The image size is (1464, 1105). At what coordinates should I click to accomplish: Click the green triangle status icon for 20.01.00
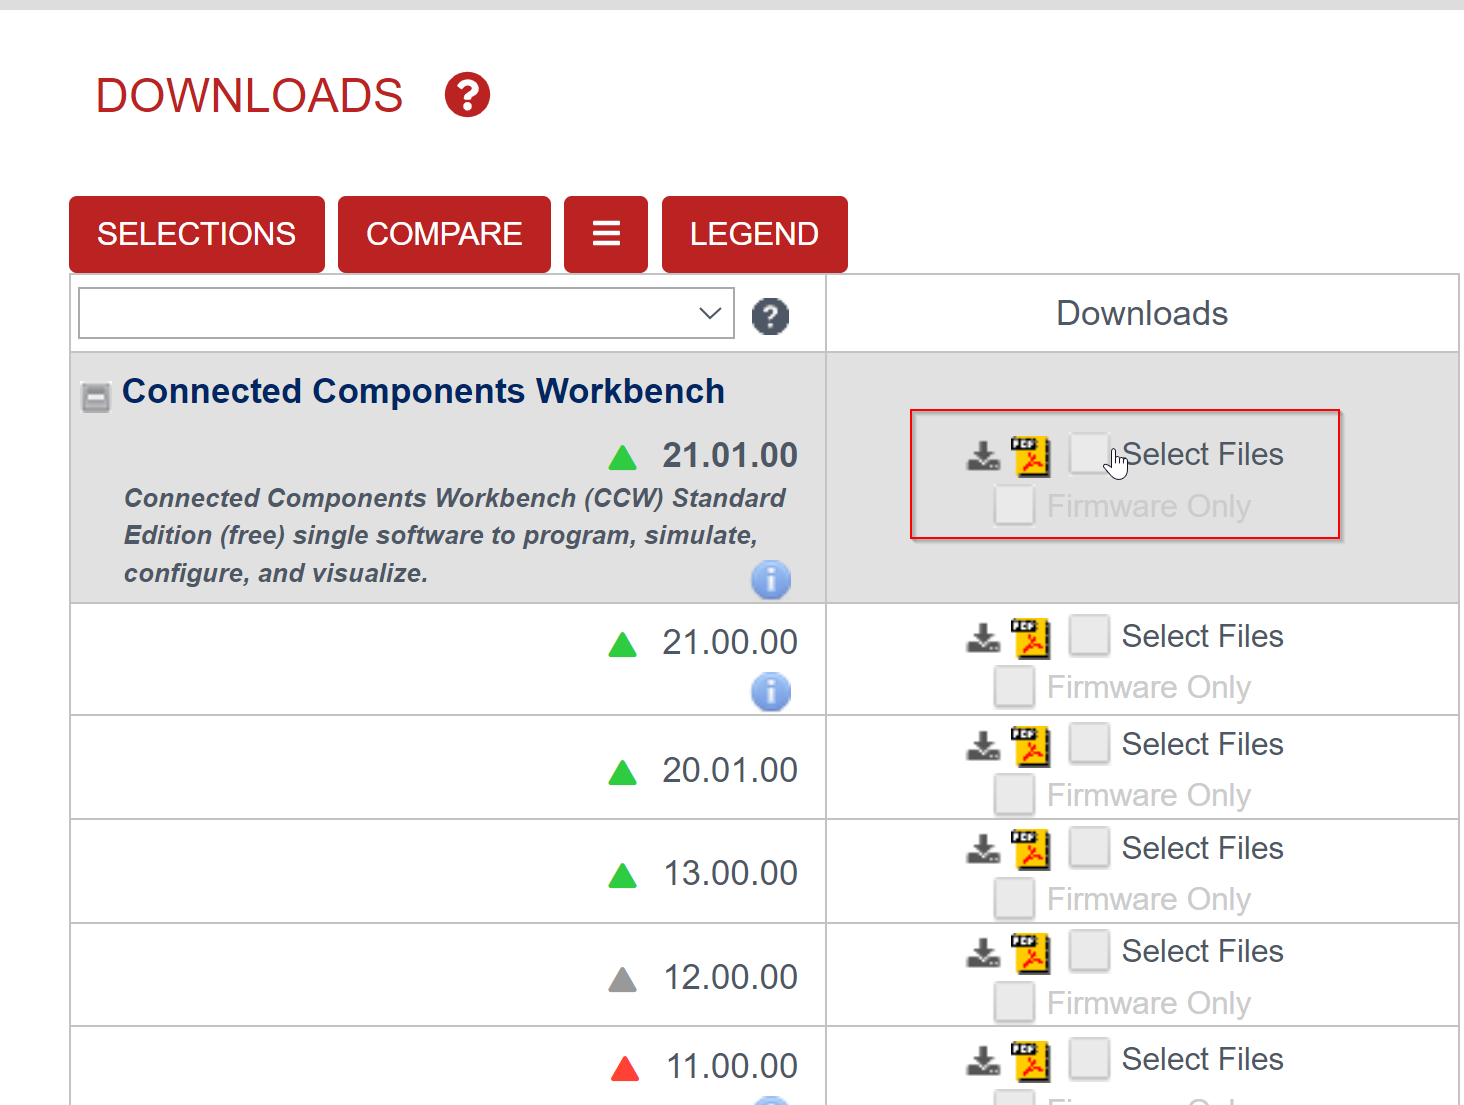[623, 773]
